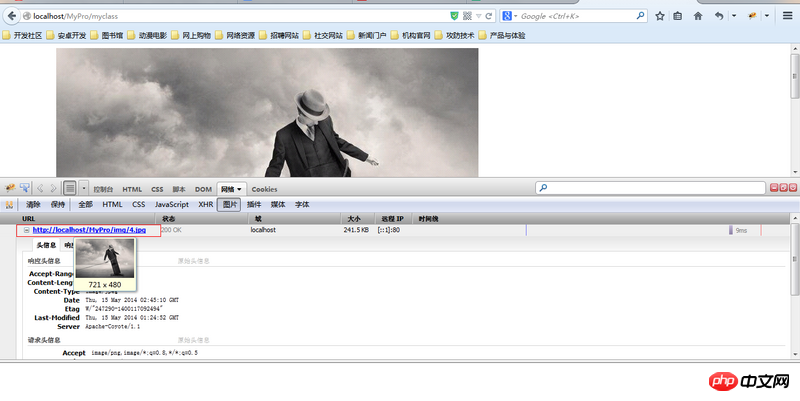Bookmark this page with the star icon

[x=660, y=16]
